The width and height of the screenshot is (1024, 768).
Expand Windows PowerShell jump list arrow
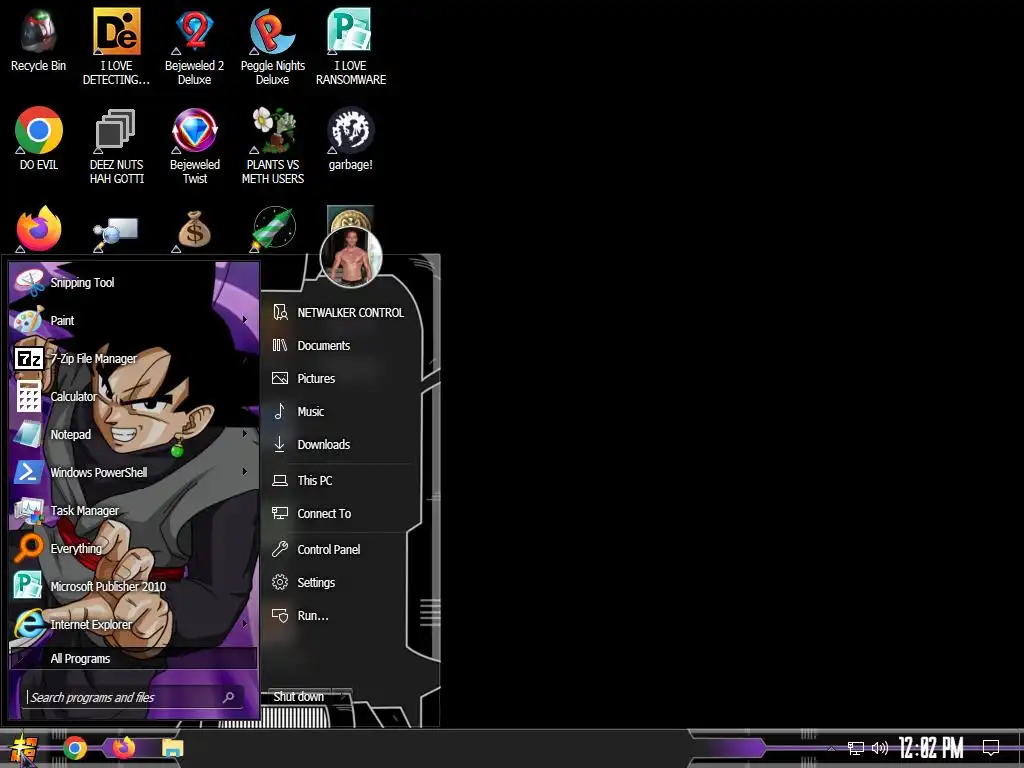coord(245,472)
